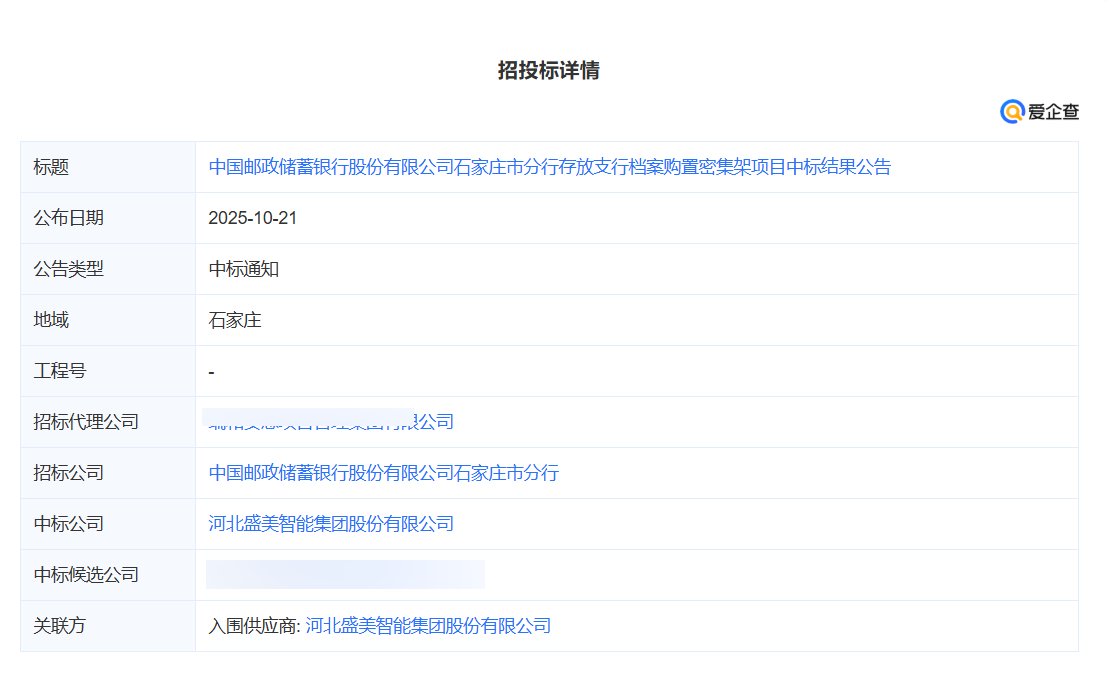Screen dimensions: 1106x687
Task: Visit 中国邮政储蓄银行股份有限公司石家庄市分行 tendering company link
Action: [x=384, y=472]
